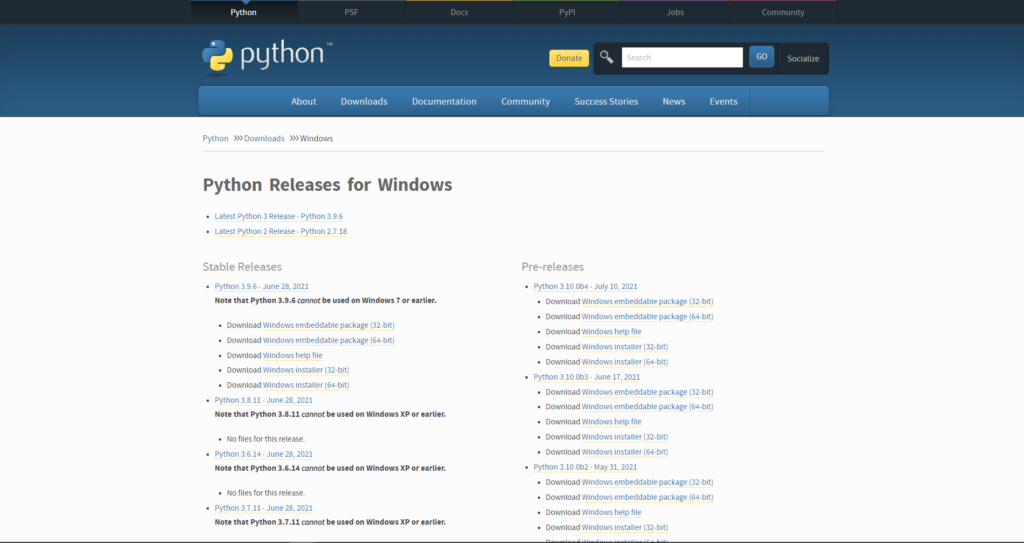The width and height of the screenshot is (1024, 543).
Task: Click the GO search button
Action: click(761, 57)
